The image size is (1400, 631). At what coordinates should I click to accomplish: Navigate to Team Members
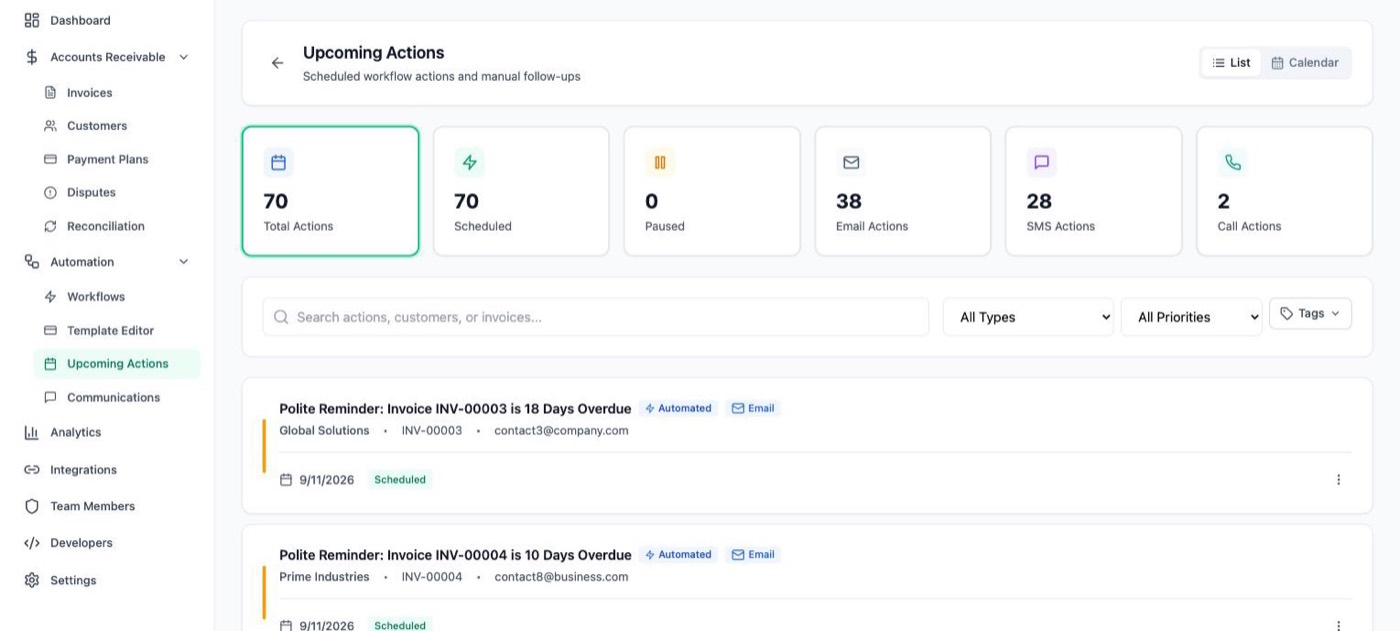107,506
